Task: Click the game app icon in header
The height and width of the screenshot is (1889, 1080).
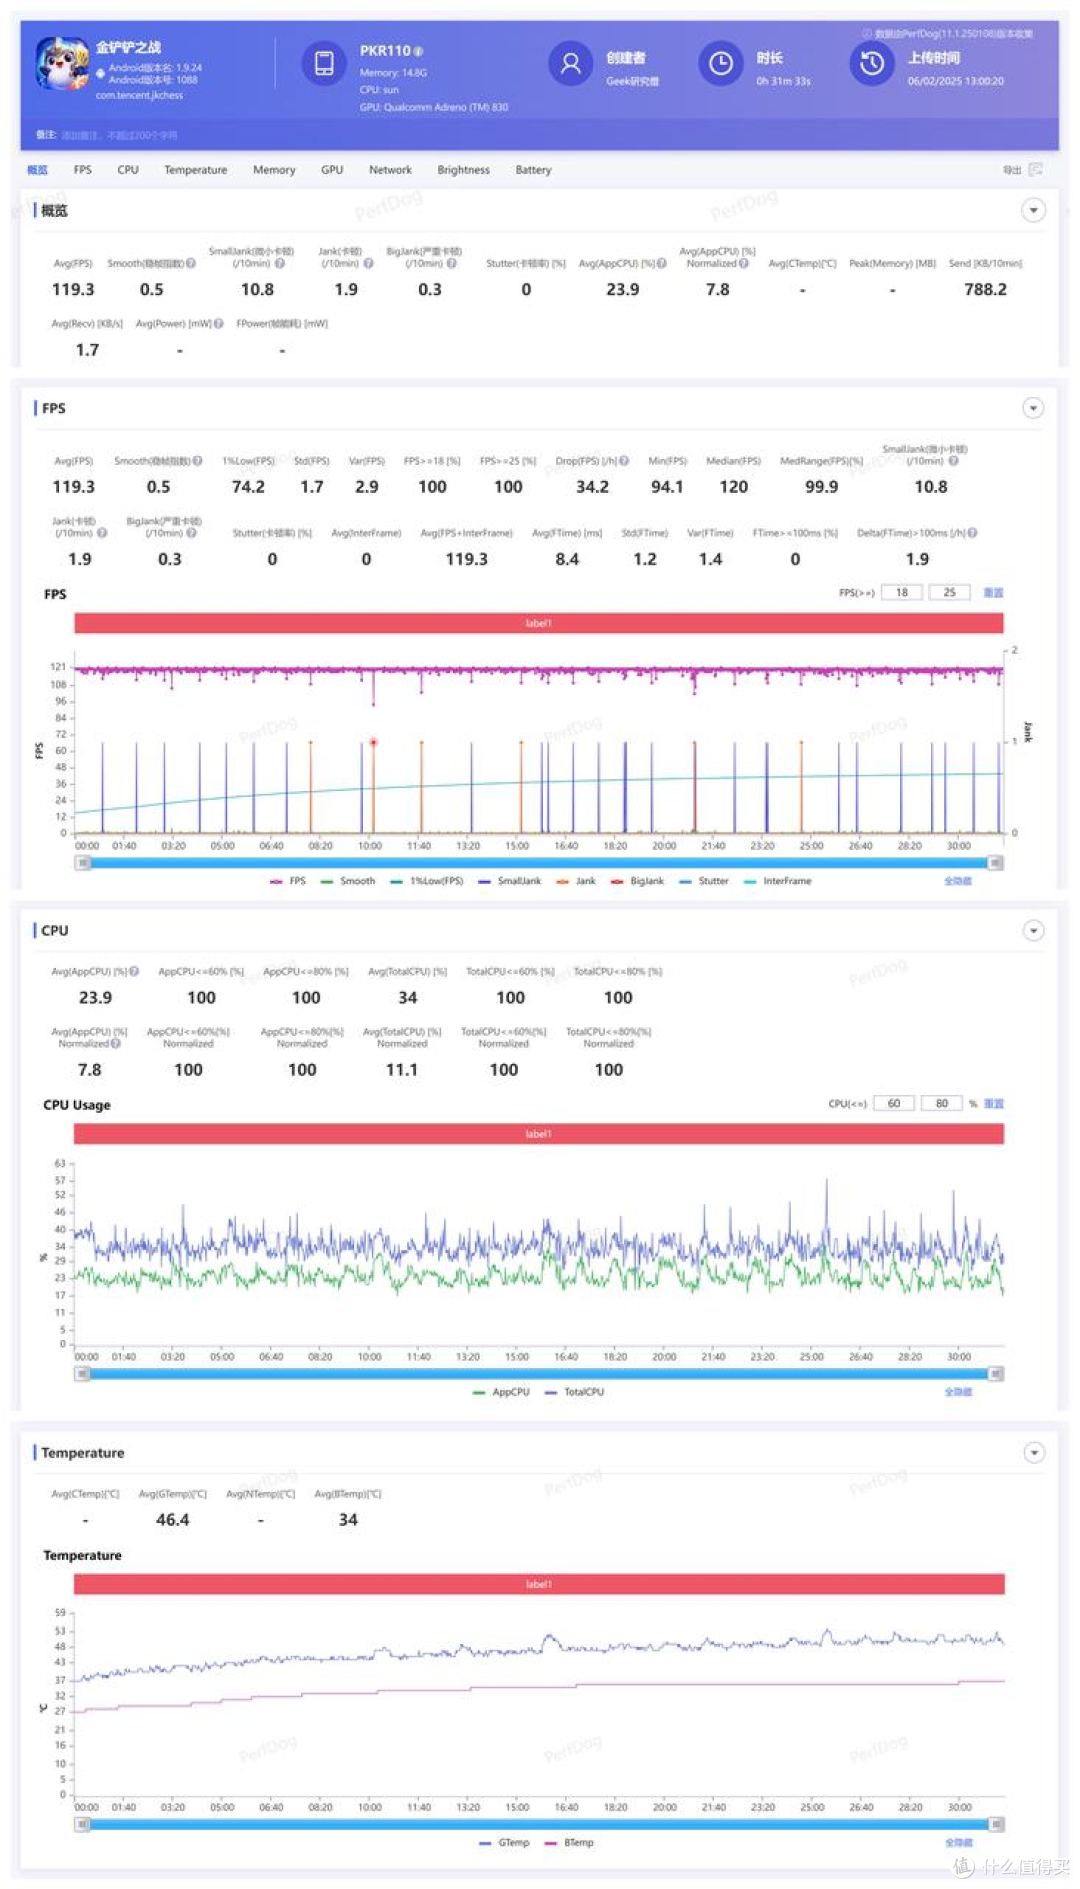Action: [62, 64]
